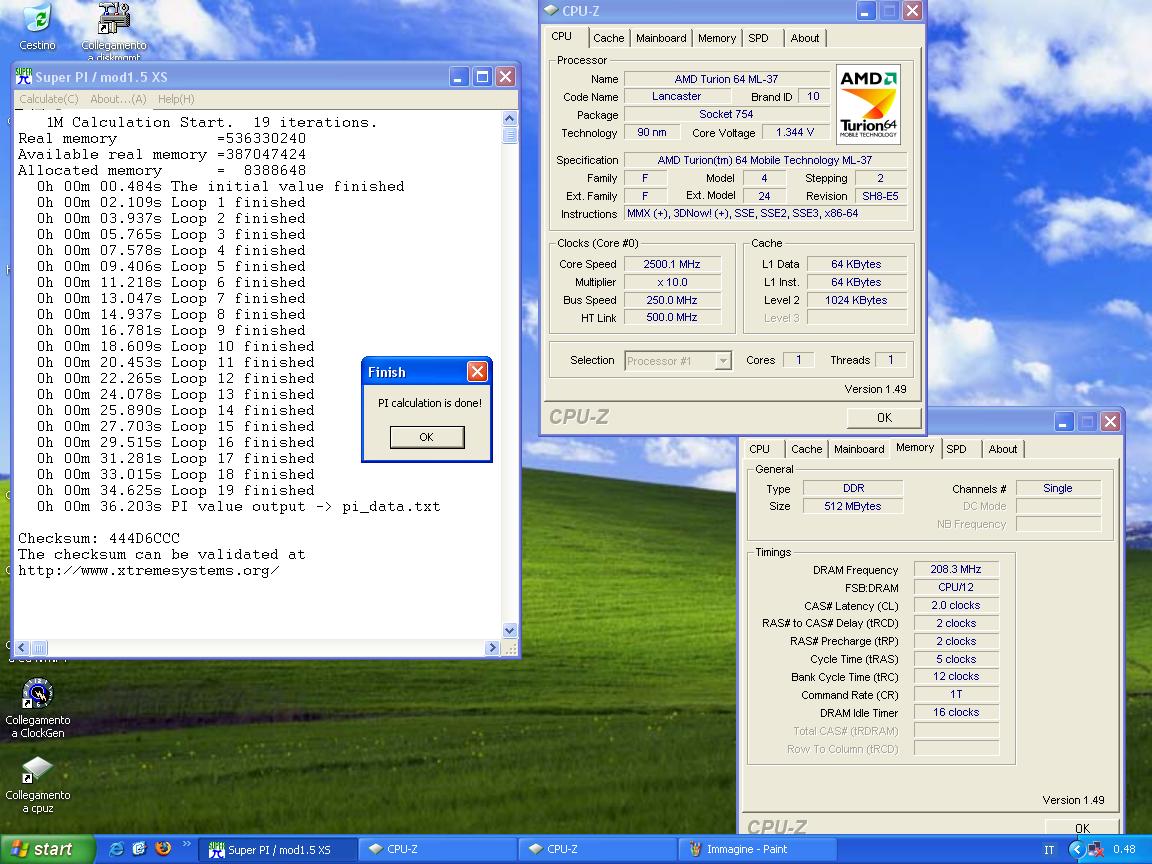Select the Collegamento a ClockGen shortcut
Screen dimensions: 1152x864
37,708
